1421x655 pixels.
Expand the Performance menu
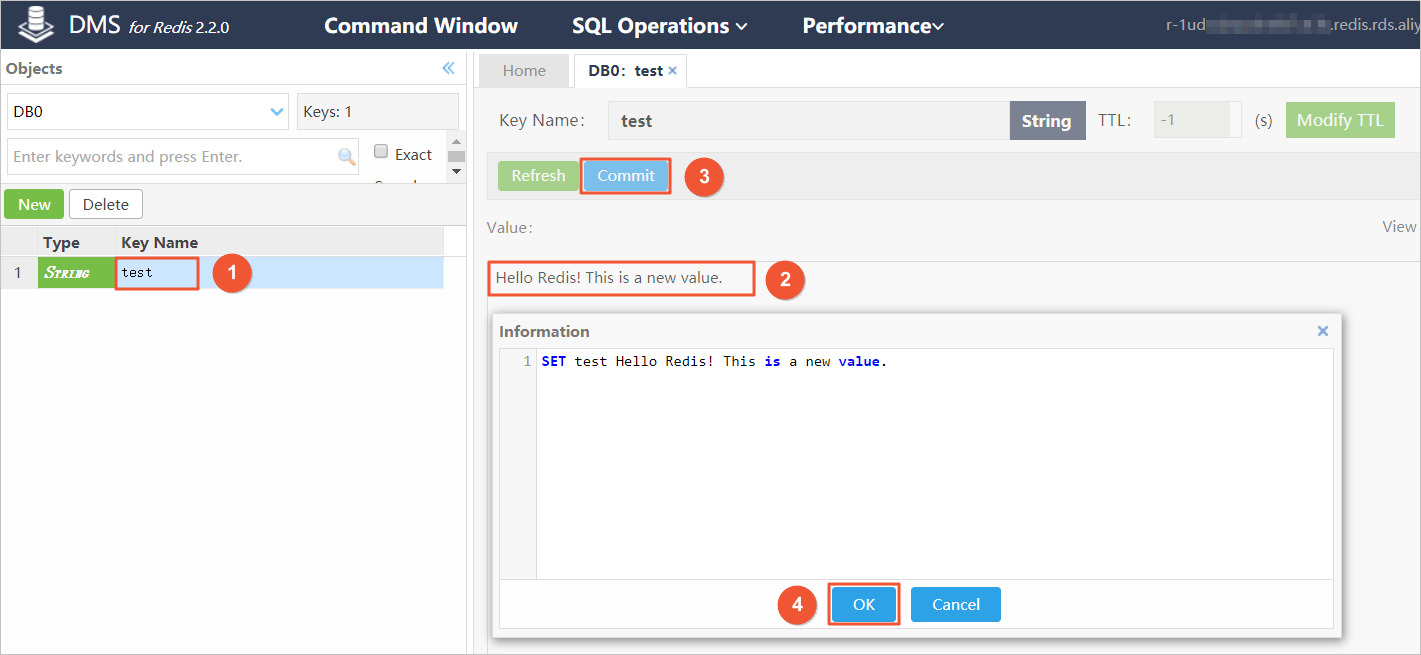click(873, 26)
